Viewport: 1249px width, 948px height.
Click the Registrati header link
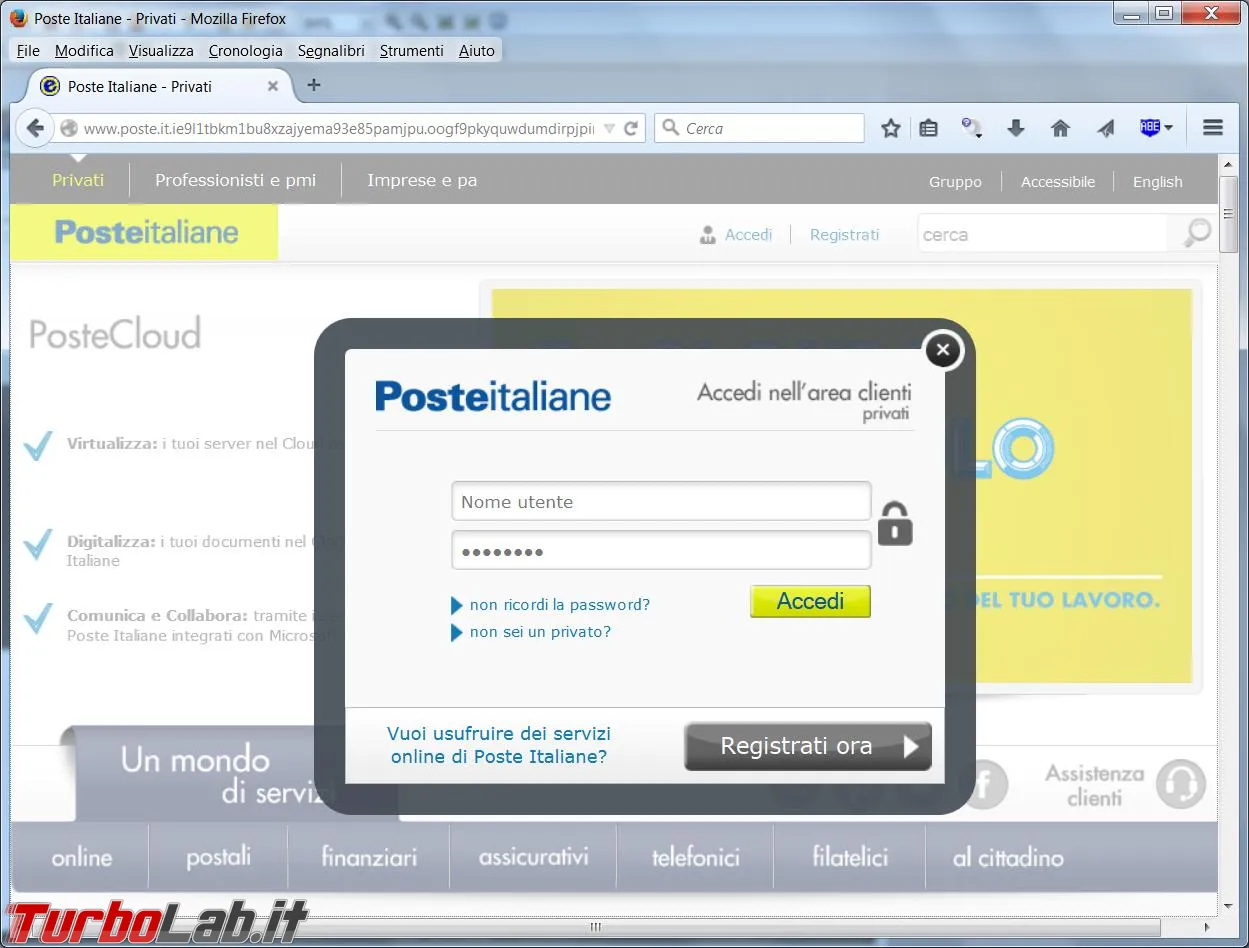(845, 235)
